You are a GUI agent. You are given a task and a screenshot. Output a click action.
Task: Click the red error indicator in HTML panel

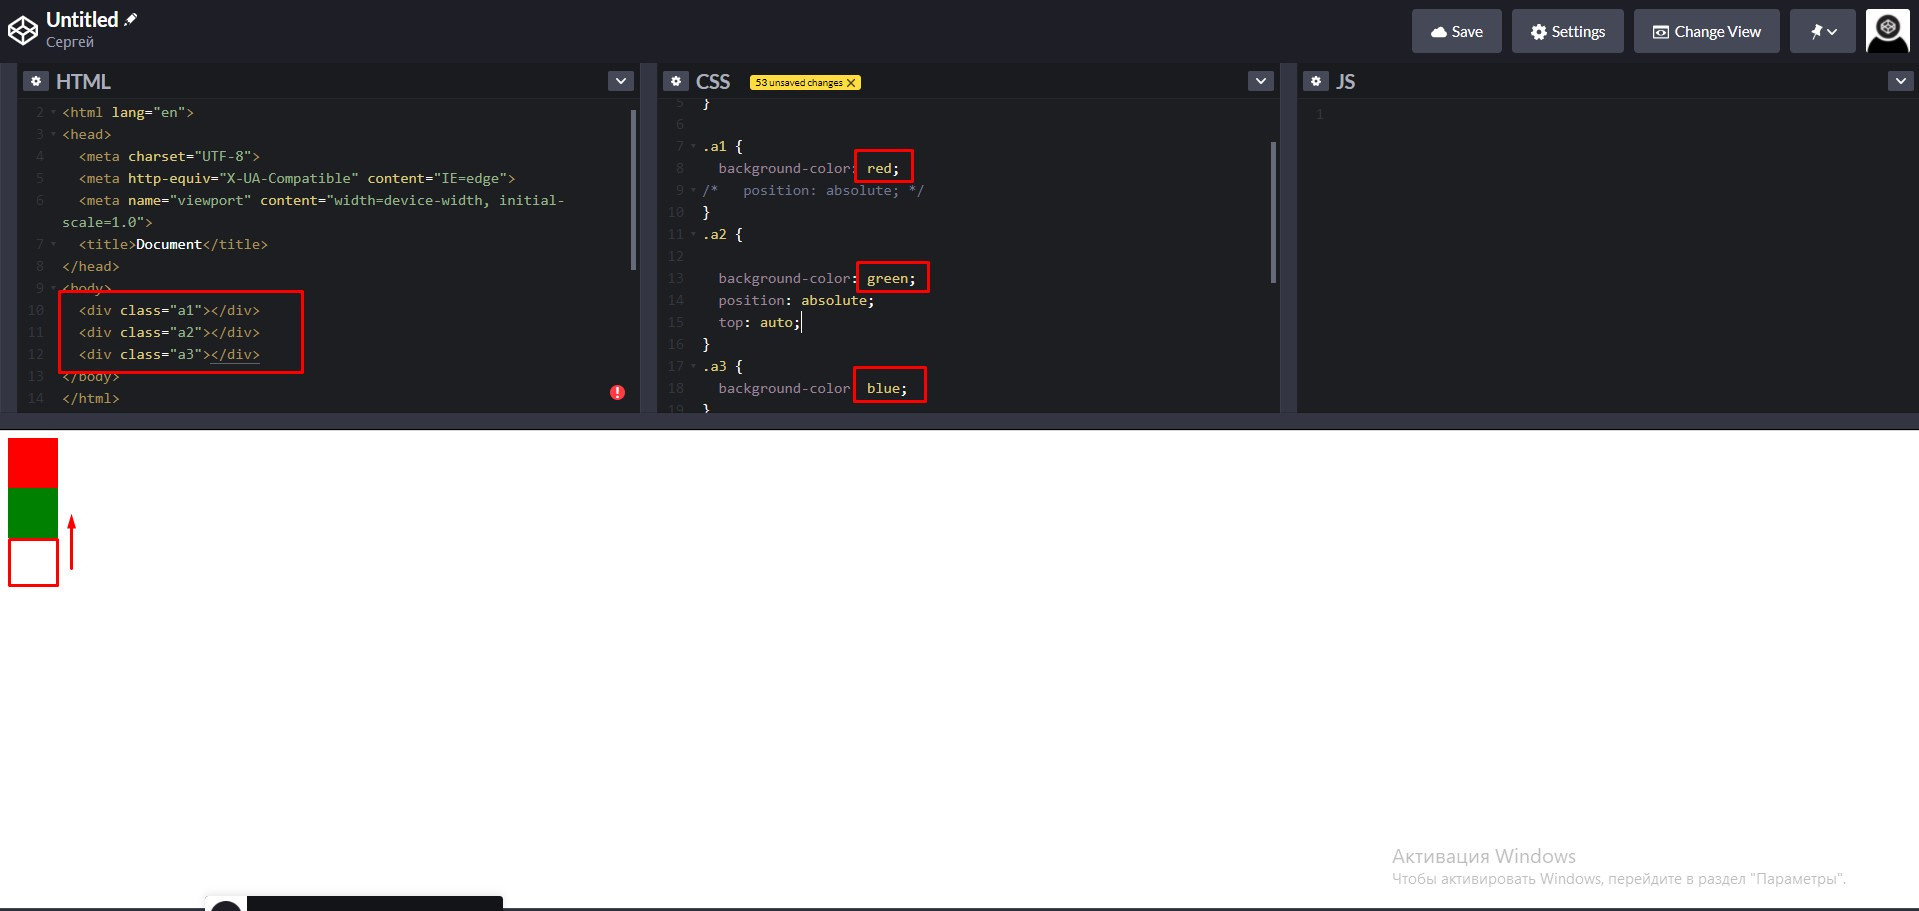[x=617, y=392]
